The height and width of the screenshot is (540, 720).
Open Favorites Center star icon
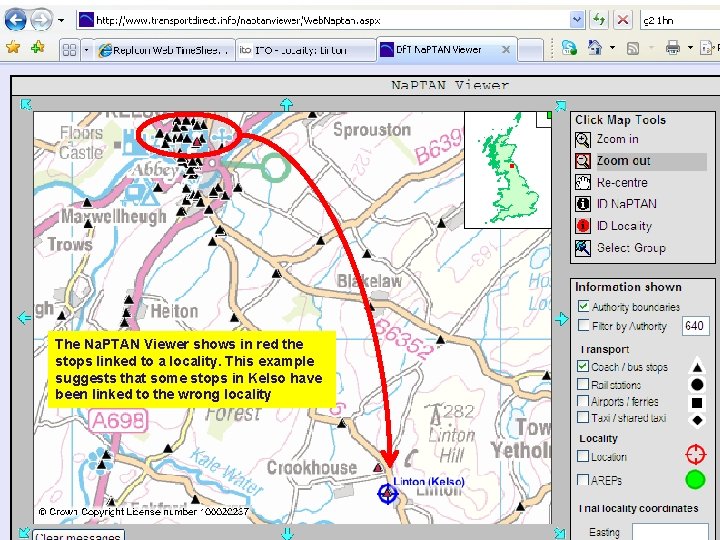click(x=13, y=47)
